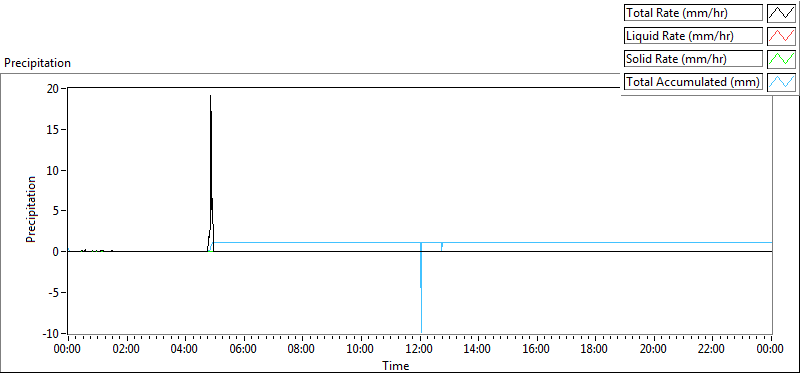800x373 pixels.
Task: Click the 04:00 time axis label
Action: pyautogui.click(x=184, y=349)
